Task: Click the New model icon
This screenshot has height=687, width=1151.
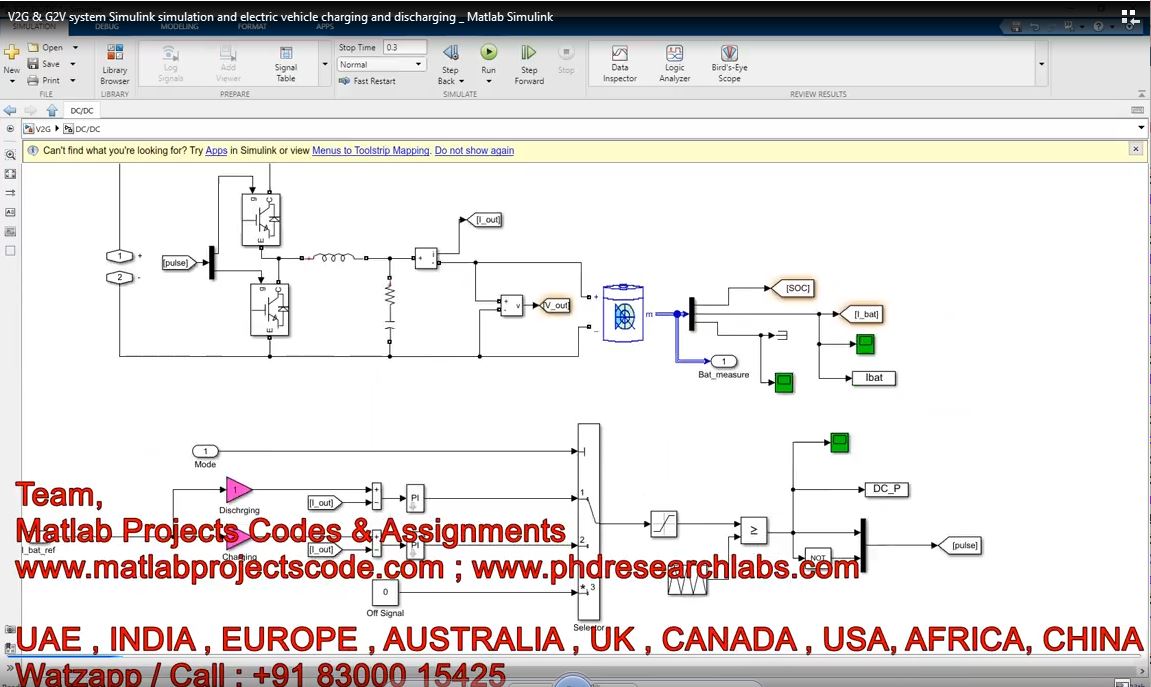Action: pos(12,52)
